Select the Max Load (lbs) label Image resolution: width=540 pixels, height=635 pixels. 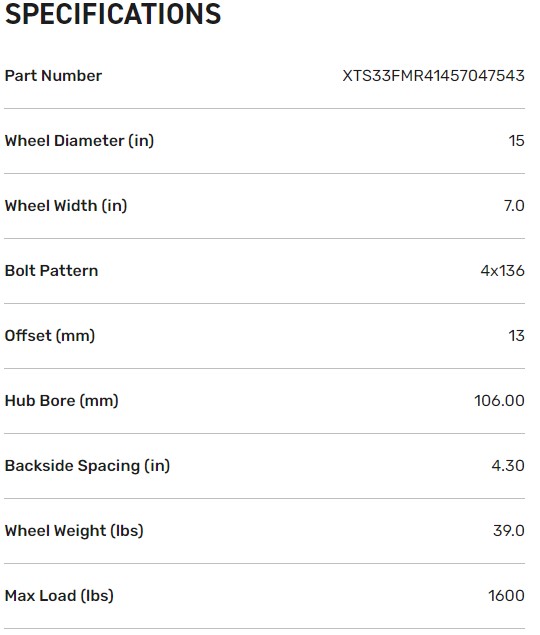coord(59,596)
